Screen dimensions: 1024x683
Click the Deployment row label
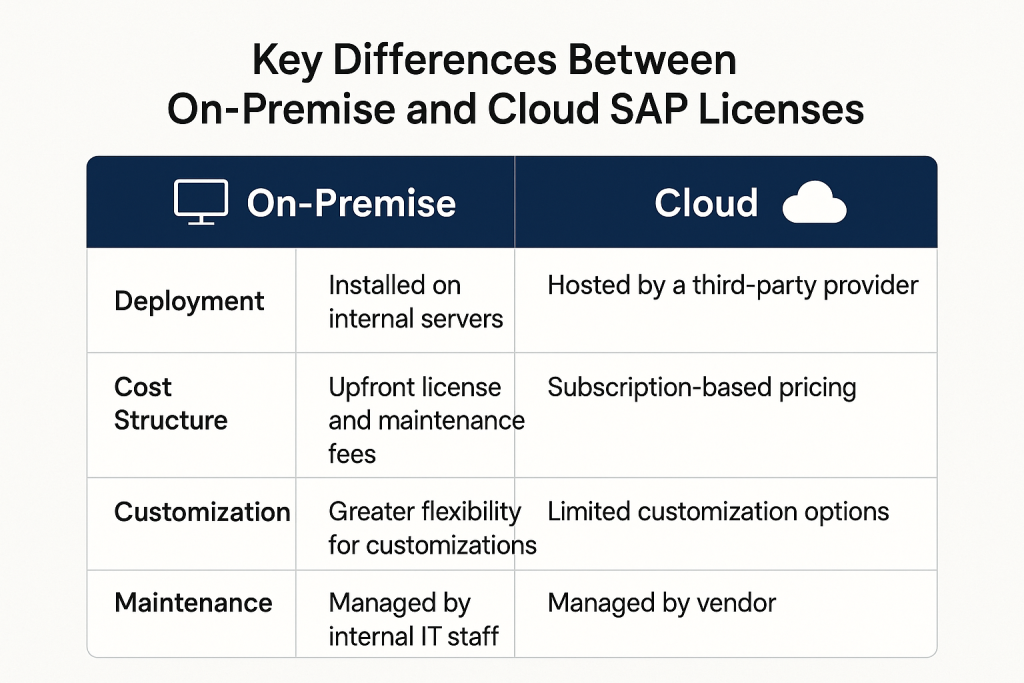189,301
